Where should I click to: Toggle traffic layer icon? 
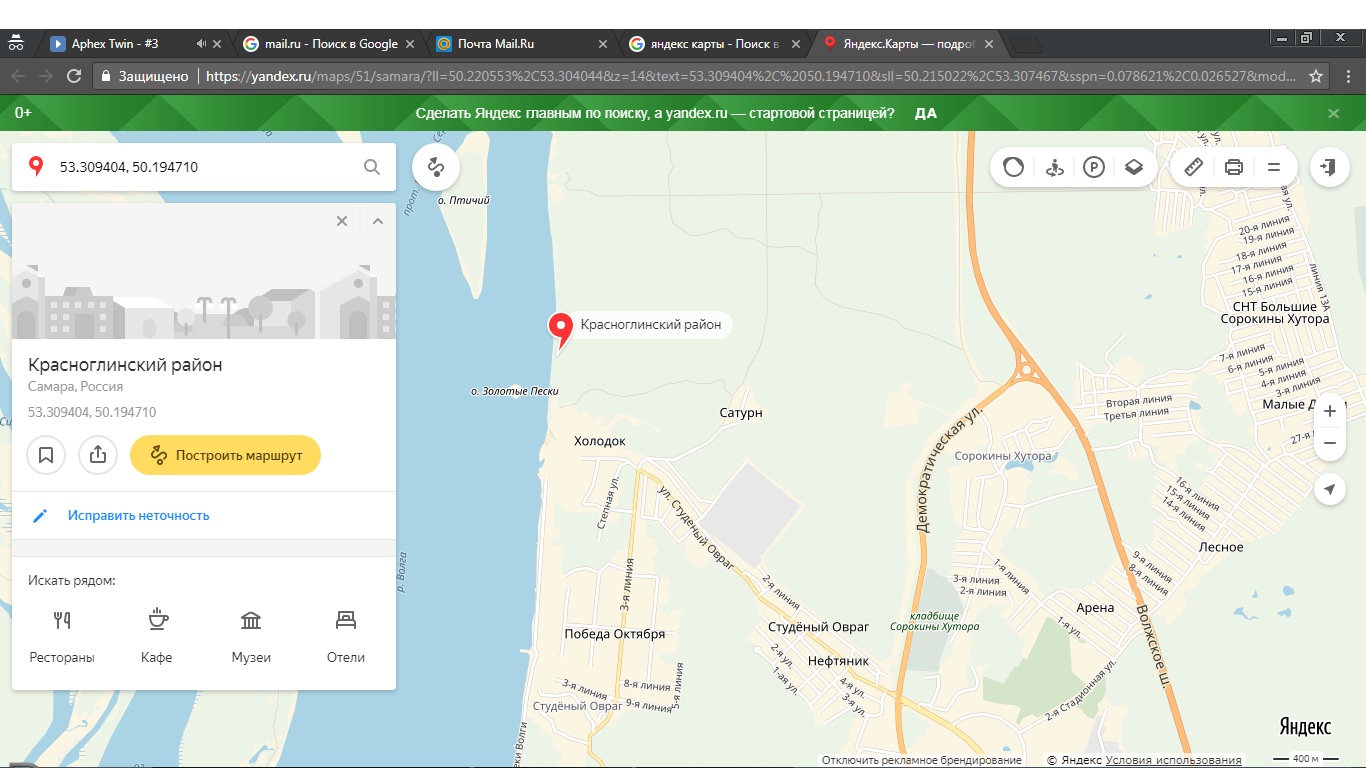tap(1014, 167)
